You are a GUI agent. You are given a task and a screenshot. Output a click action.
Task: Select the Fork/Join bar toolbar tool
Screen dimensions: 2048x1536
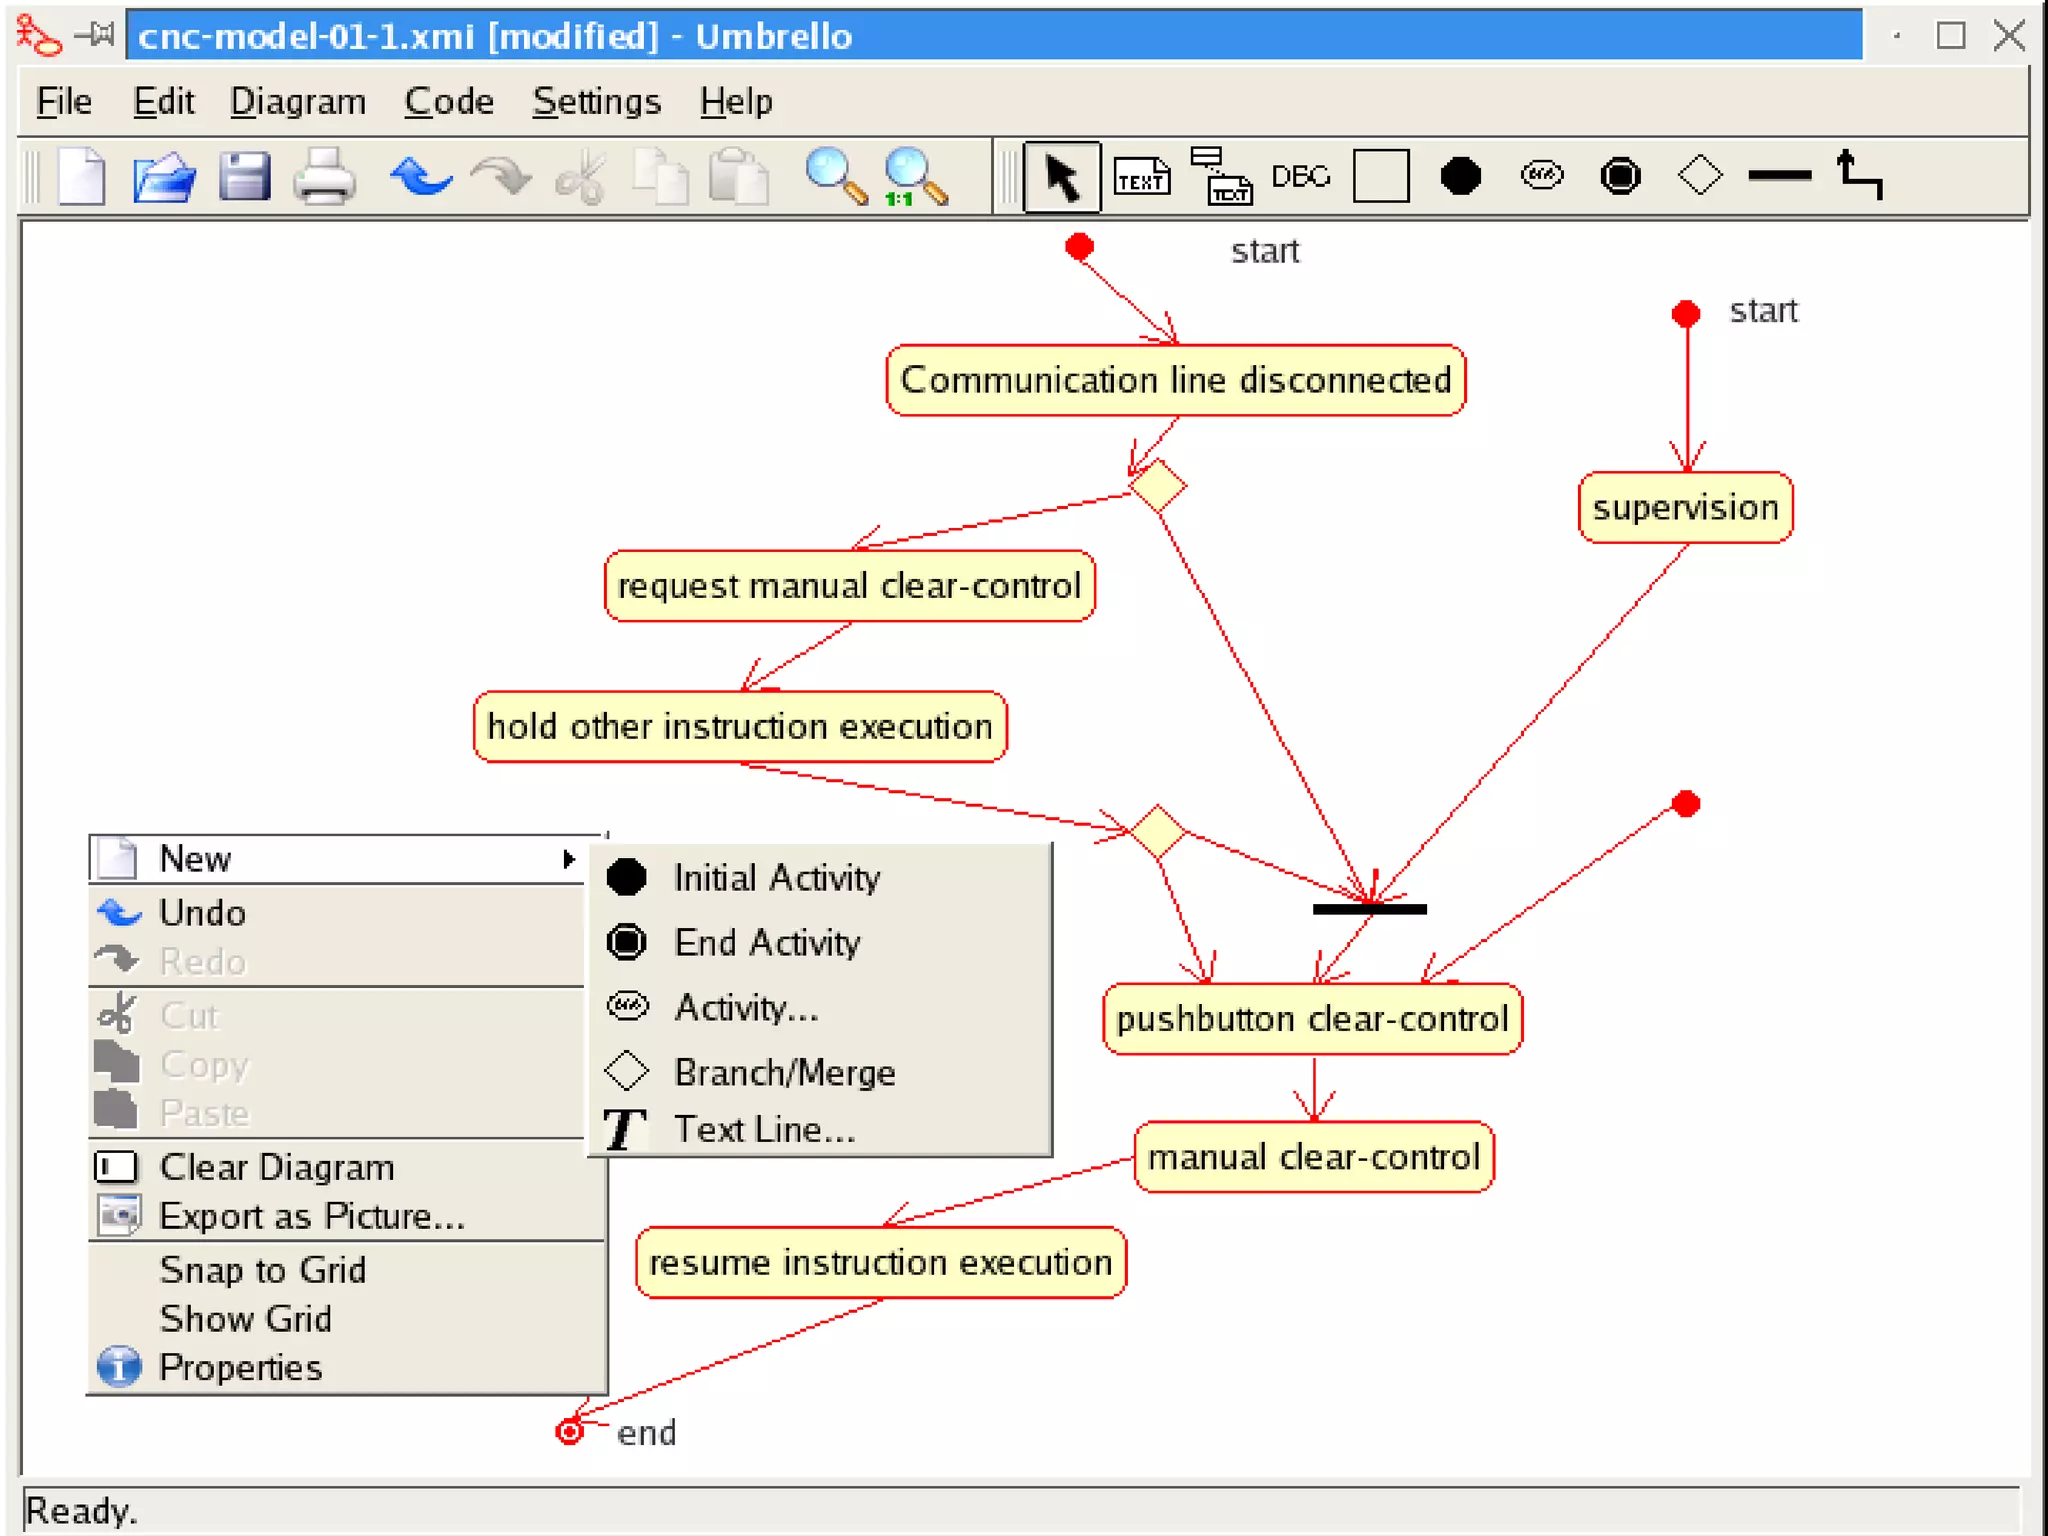[x=1779, y=177]
